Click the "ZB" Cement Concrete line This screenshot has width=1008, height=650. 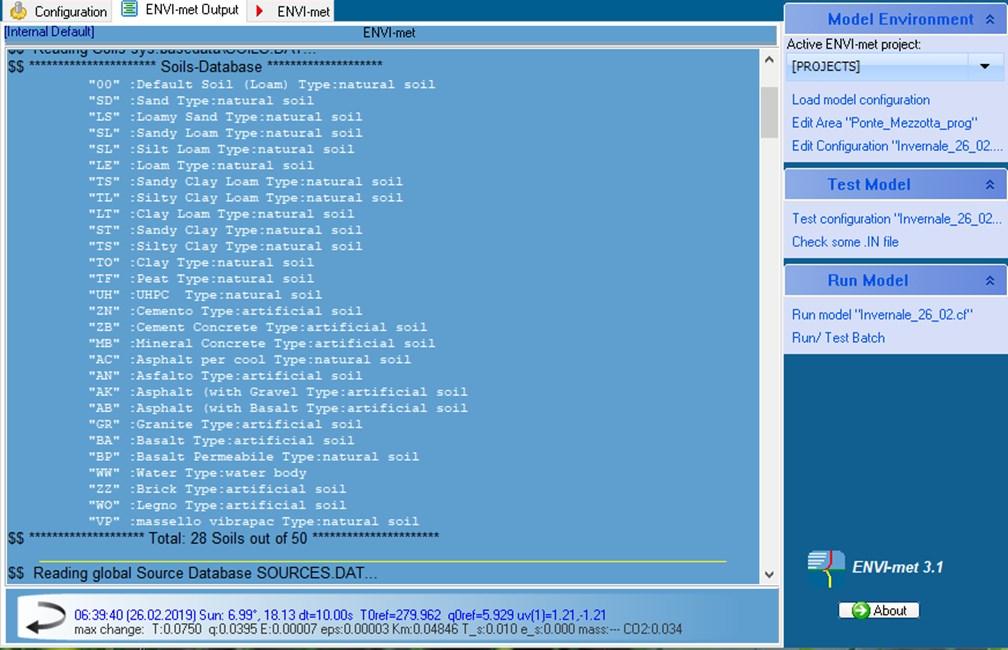pos(258,327)
